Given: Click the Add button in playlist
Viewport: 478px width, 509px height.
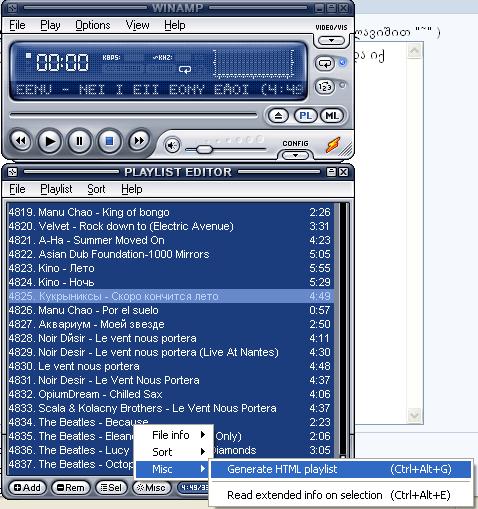Looking at the screenshot, I should tap(27, 488).
